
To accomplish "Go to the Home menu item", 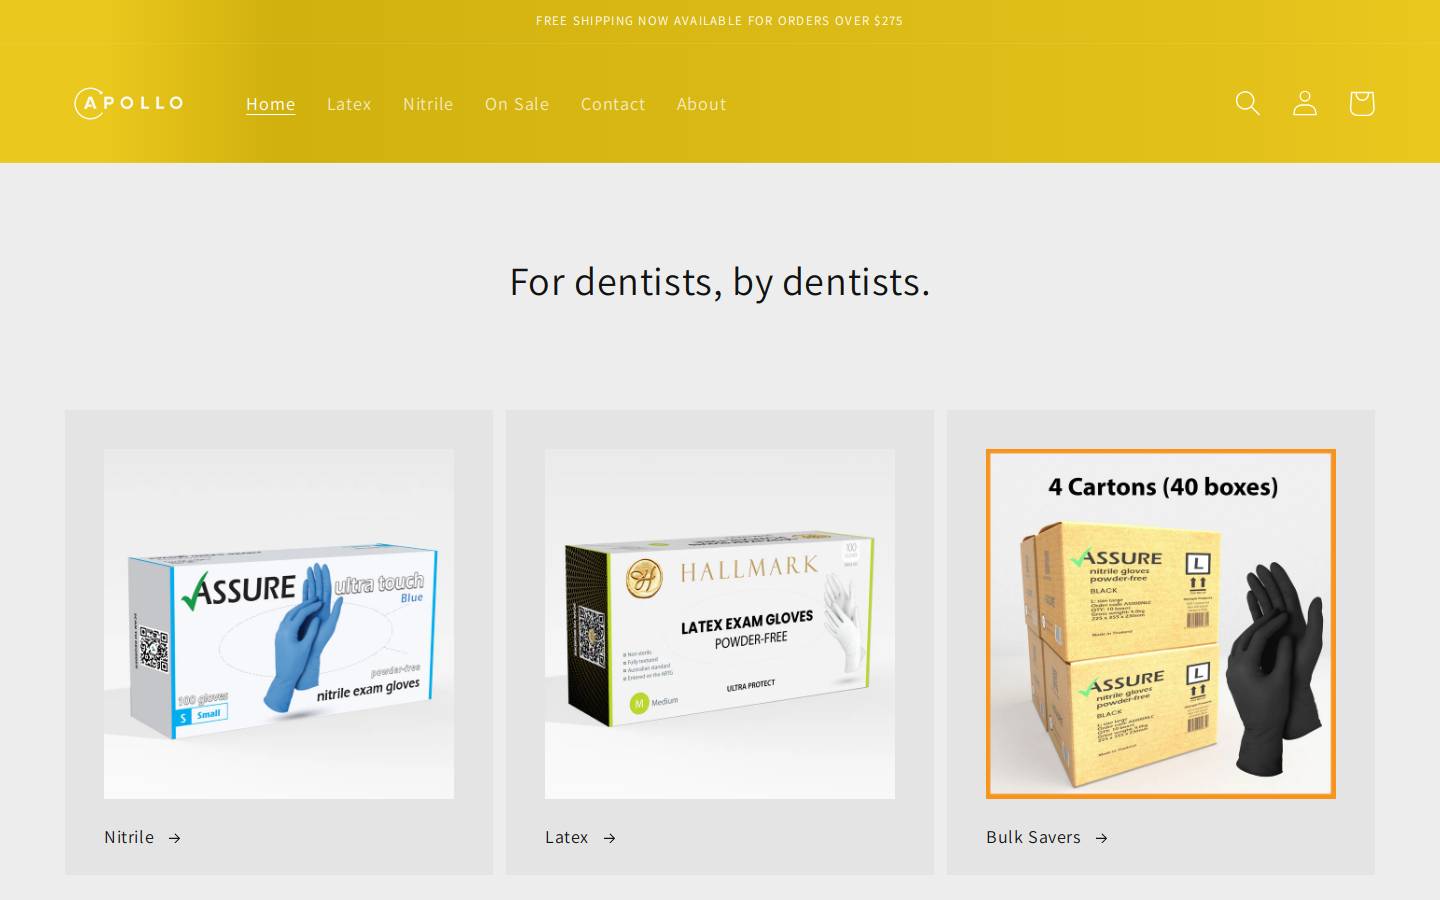I will pyautogui.click(x=270, y=104).
